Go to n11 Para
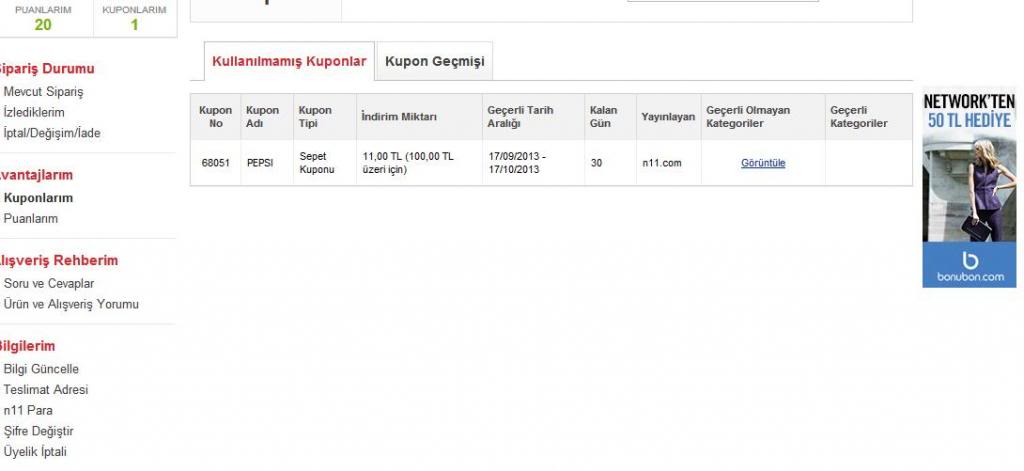This screenshot has width=1024, height=471. pos(27,411)
